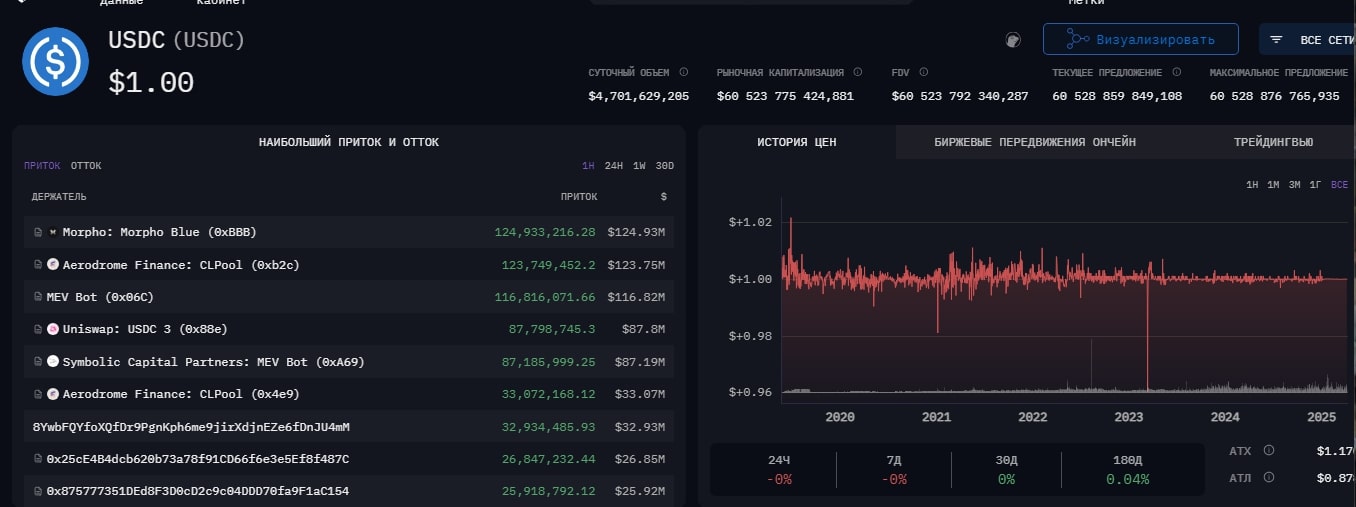
Task: Open Aerodrome Finance: CLPool (0x4e9) holder
Action: pos(181,394)
